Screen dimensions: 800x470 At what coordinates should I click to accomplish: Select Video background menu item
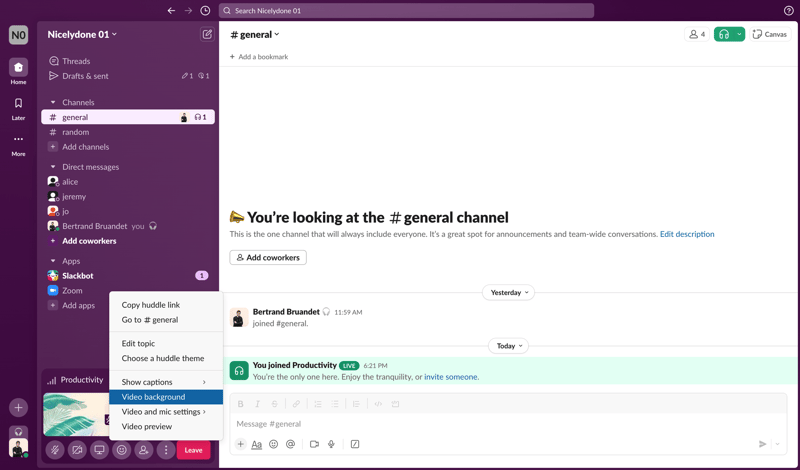tap(166, 397)
